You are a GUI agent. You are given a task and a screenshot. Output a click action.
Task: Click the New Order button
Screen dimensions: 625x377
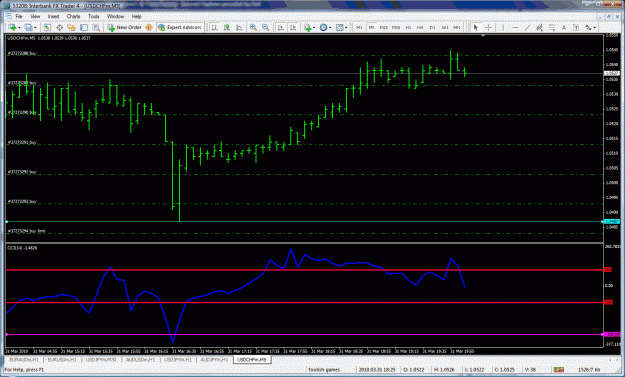[x=124, y=27]
